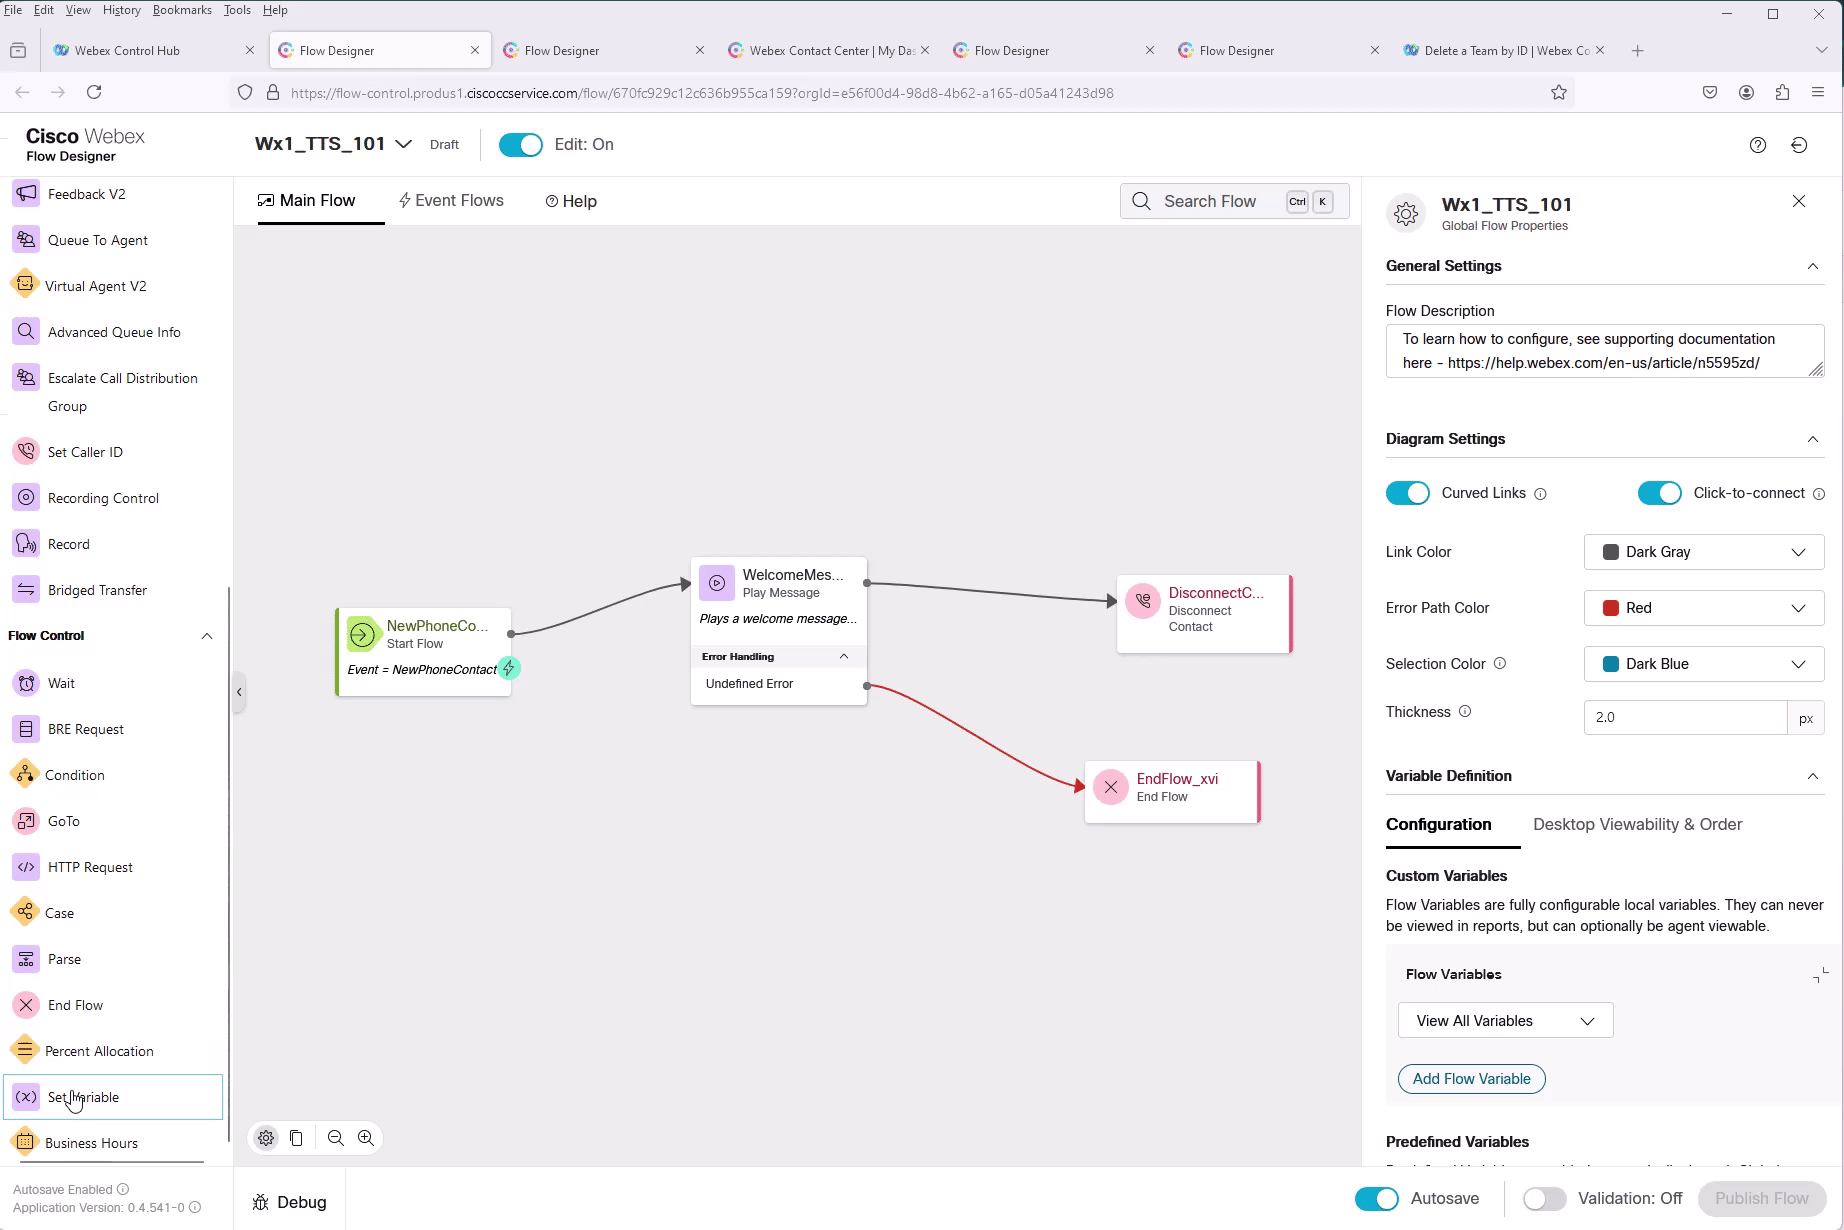Select the Condition activity icon
The image size is (1844, 1230).
[24, 775]
